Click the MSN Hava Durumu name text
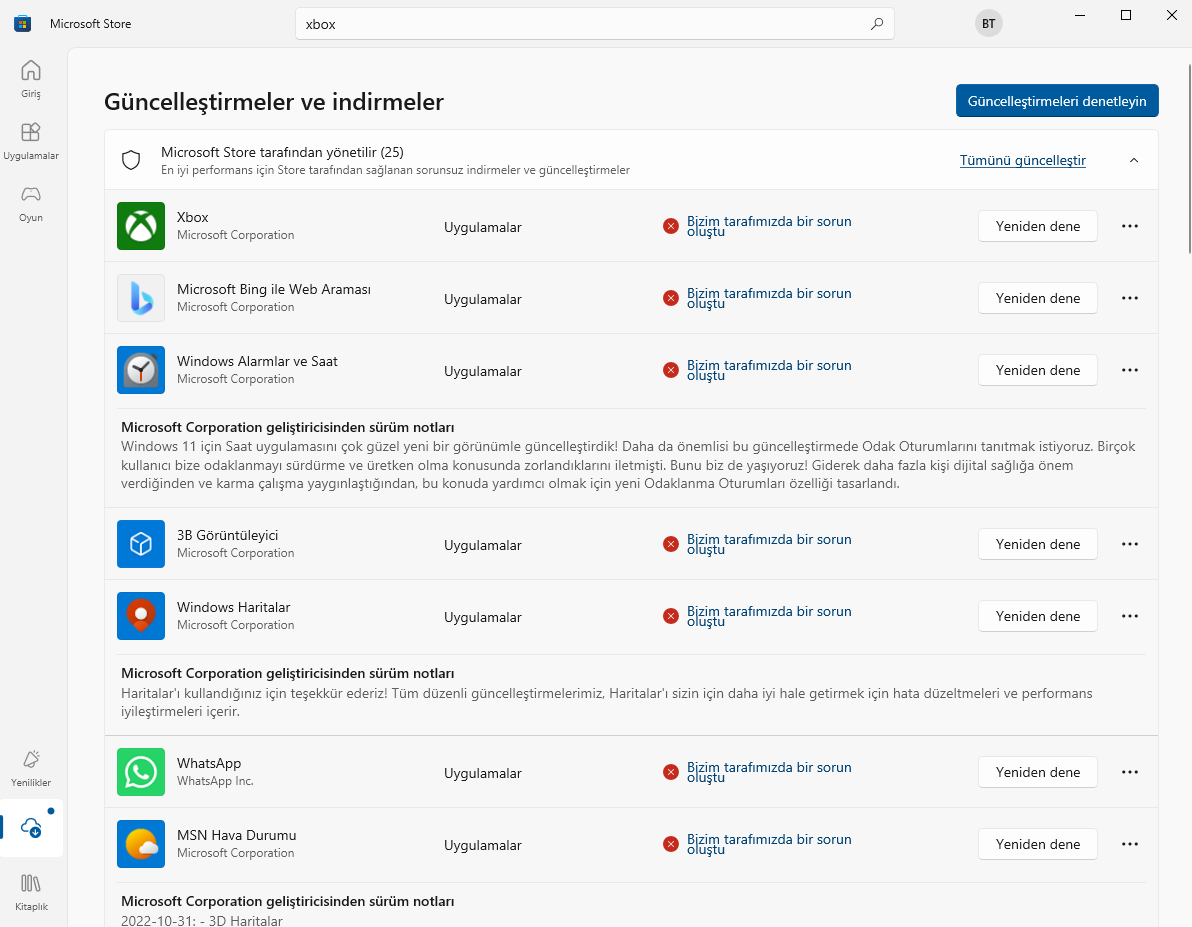This screenshot has height=927, width=1192. 236,835
